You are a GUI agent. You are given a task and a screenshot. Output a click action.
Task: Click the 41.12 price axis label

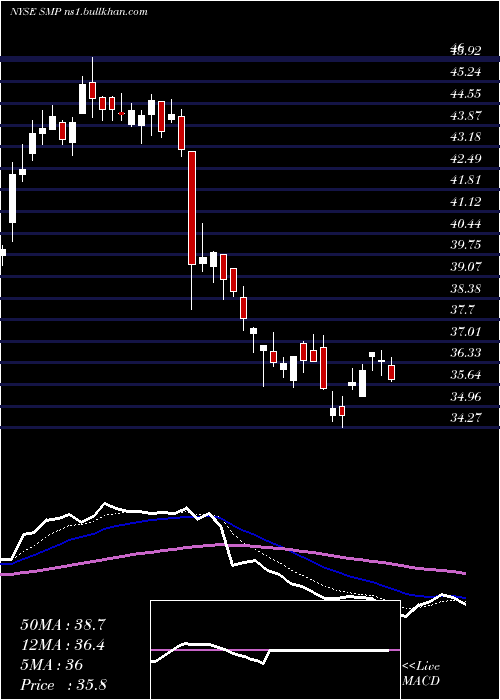[x=466, y=202]
